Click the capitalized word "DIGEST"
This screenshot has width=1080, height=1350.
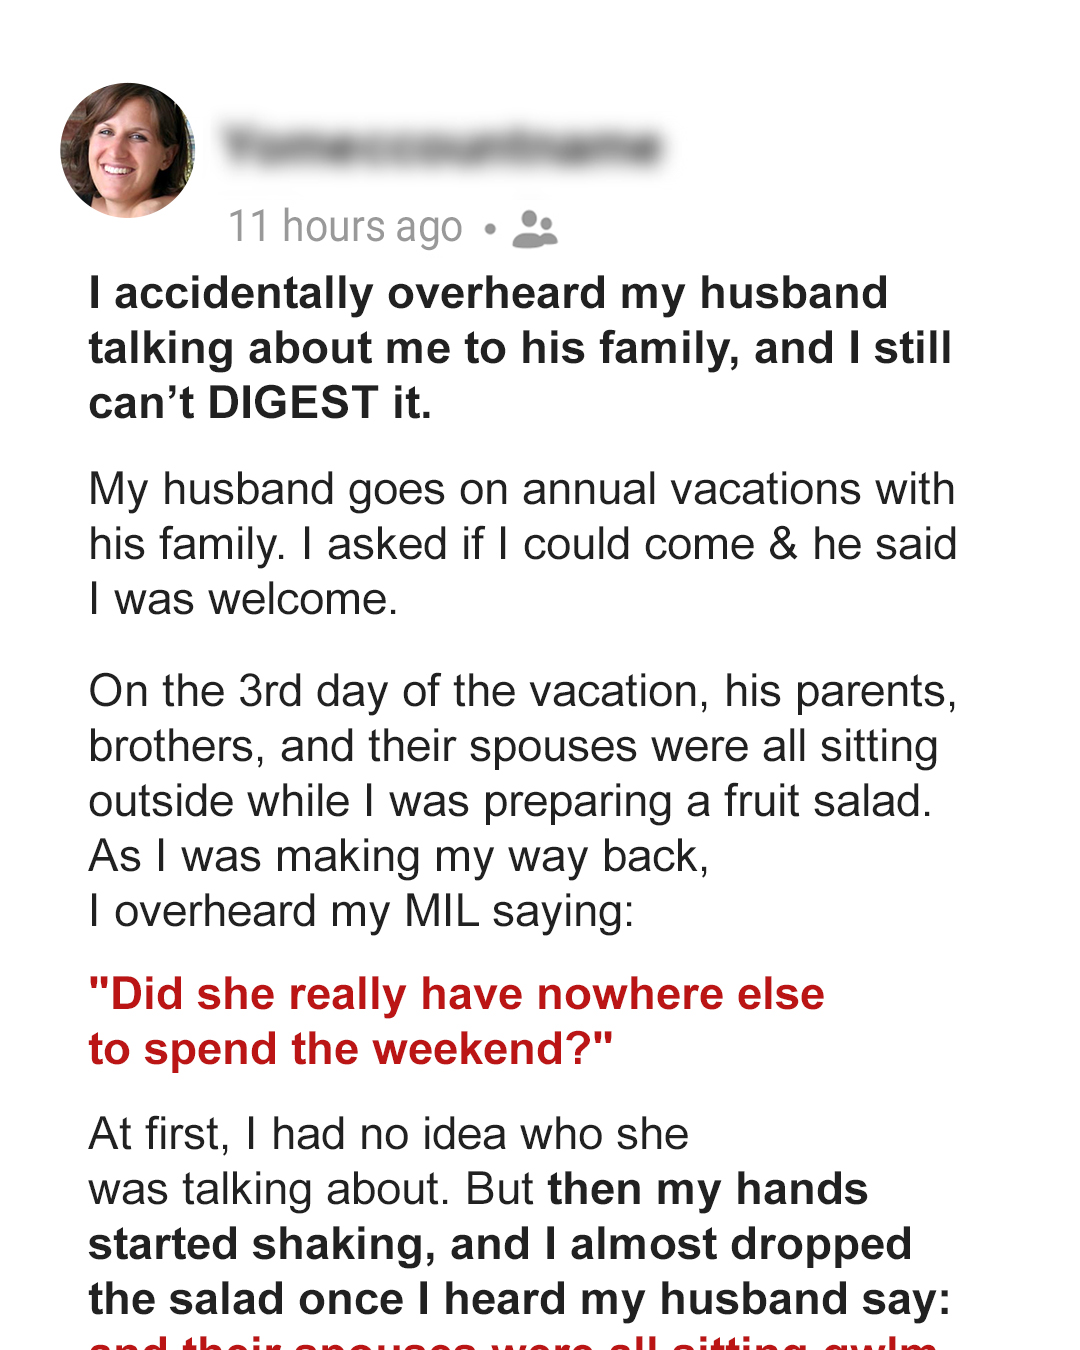(293, 403)
